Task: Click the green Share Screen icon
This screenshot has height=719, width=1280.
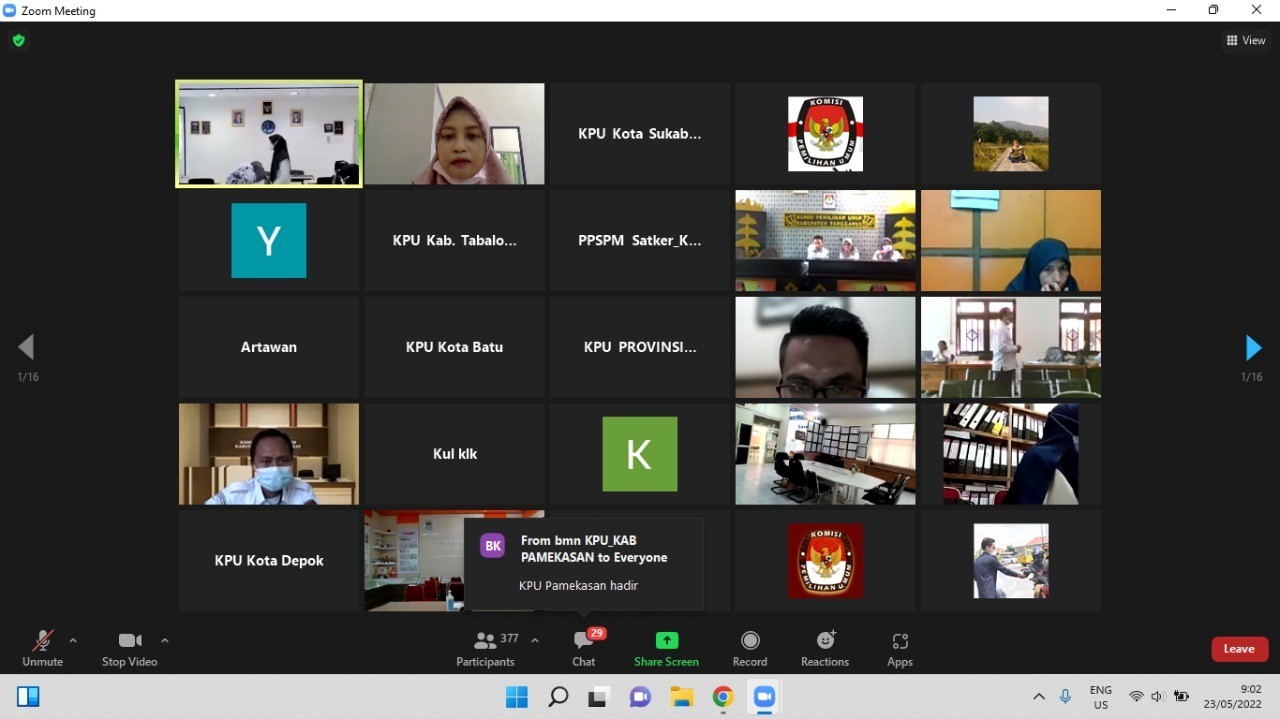Action: coord(666,641)
